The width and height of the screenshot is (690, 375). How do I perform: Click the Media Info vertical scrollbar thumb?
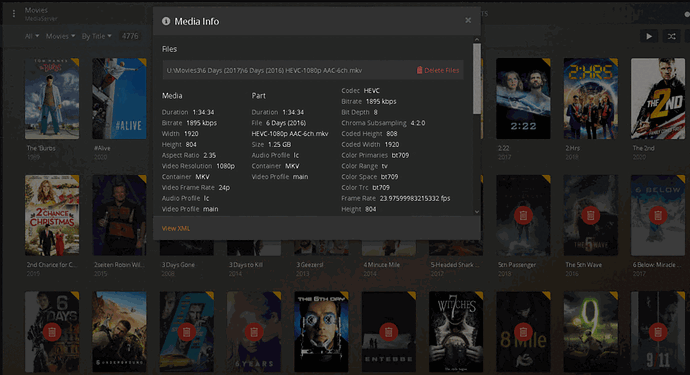pos(477,79)
